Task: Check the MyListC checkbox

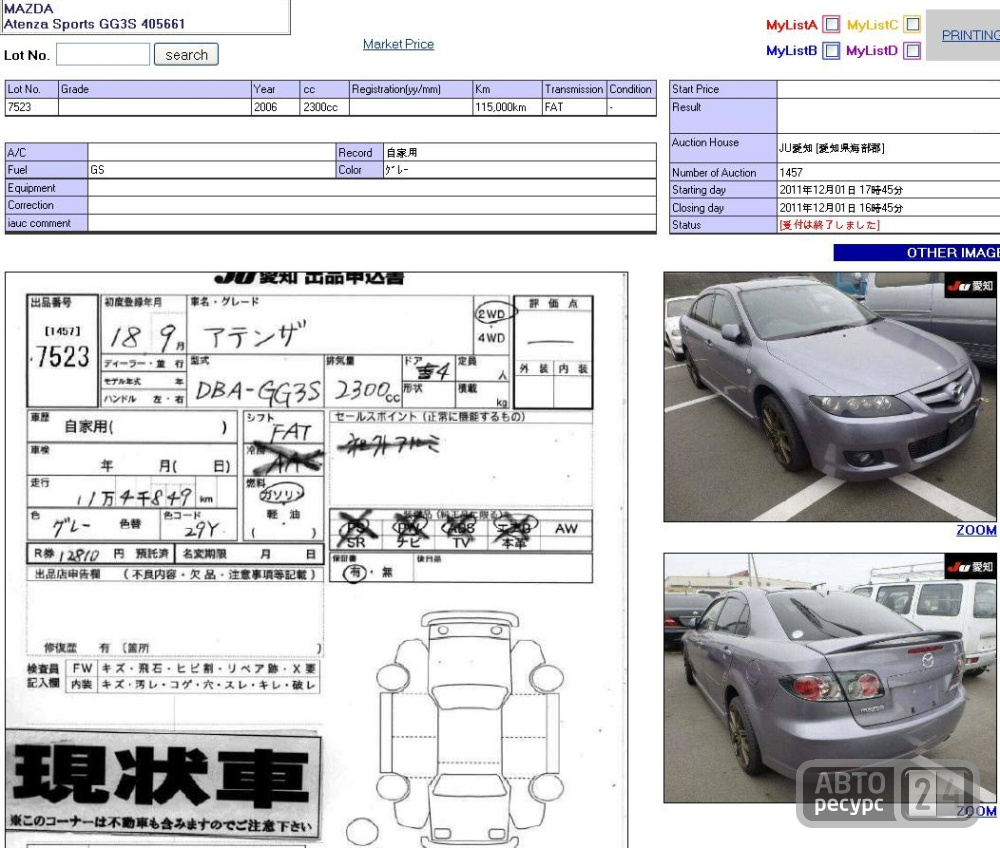Action: coord(913,24)
